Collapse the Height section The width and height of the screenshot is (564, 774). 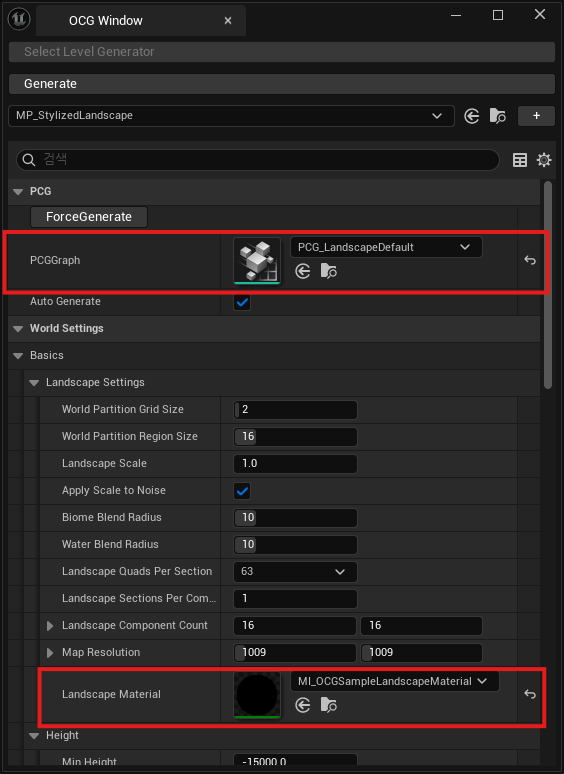click(x=34, y=736)
